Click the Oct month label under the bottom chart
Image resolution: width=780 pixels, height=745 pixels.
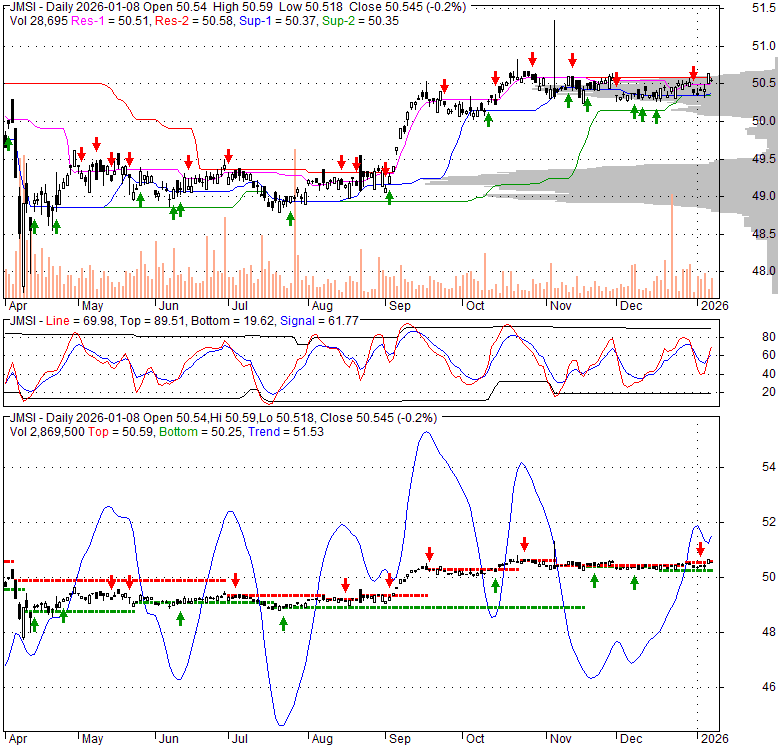click(475, 739)
